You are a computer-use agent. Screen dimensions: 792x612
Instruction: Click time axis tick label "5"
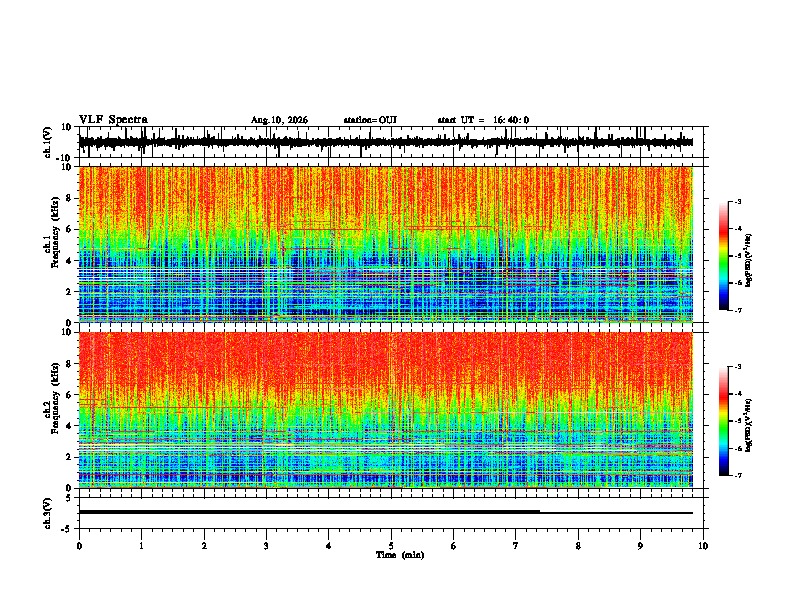point(391,546)
